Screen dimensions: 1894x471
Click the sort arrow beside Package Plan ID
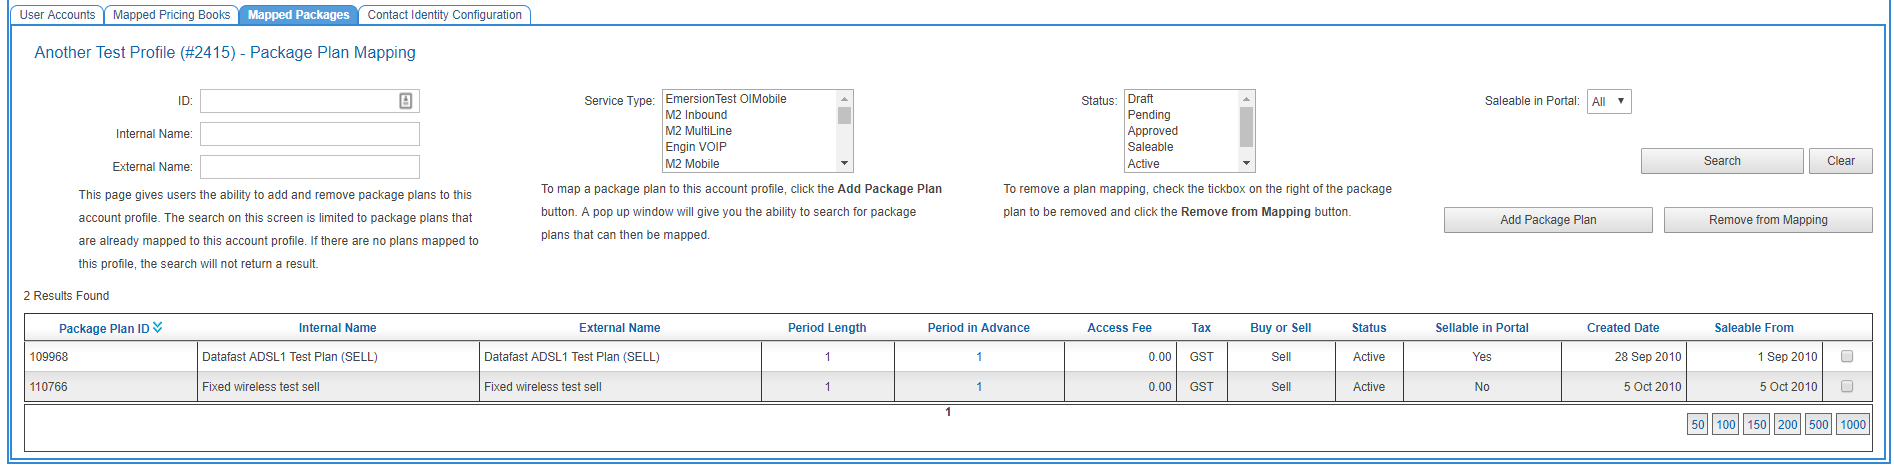pos(158,327)
